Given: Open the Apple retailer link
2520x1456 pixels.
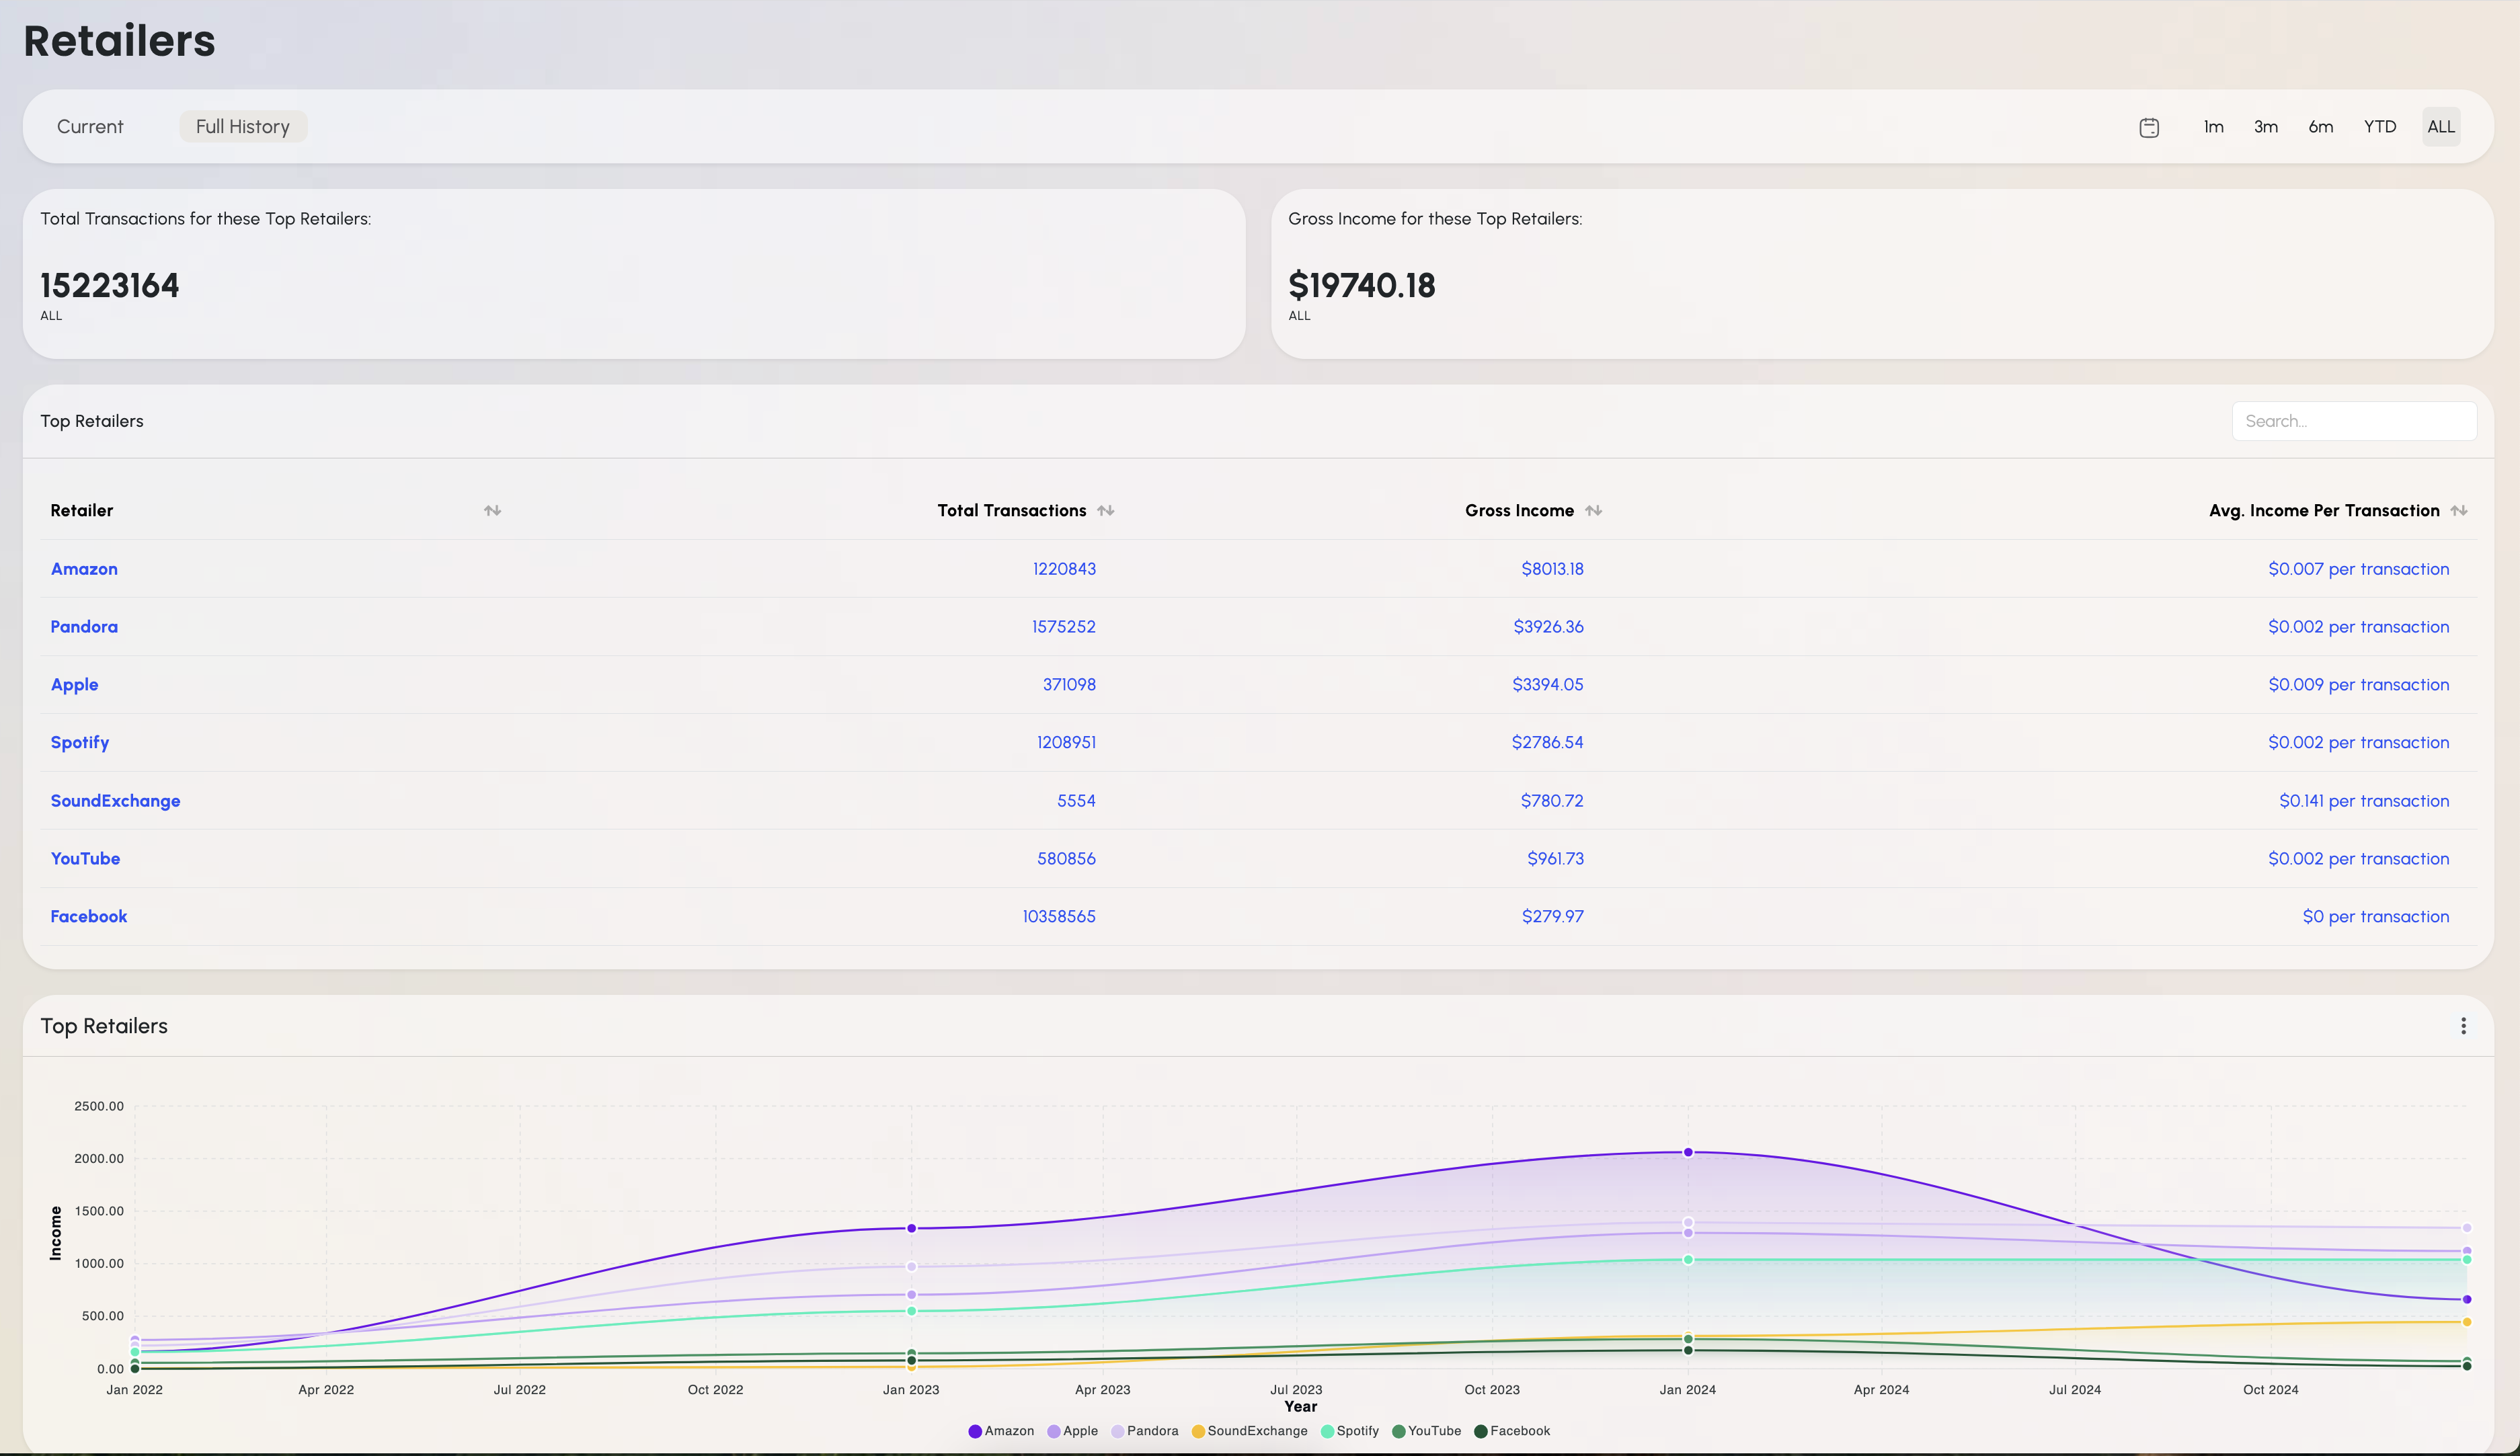Looking at the screenshot, I should coord(74,685).
